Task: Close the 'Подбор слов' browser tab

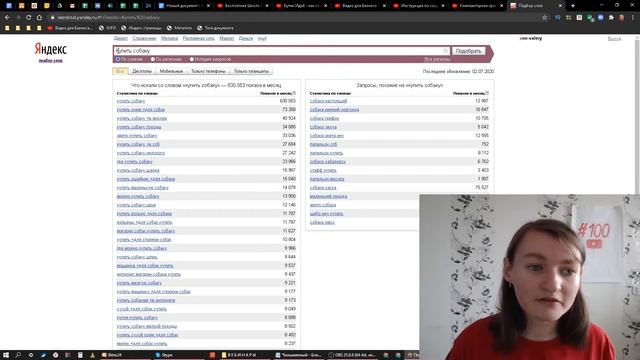Action: 560,6
